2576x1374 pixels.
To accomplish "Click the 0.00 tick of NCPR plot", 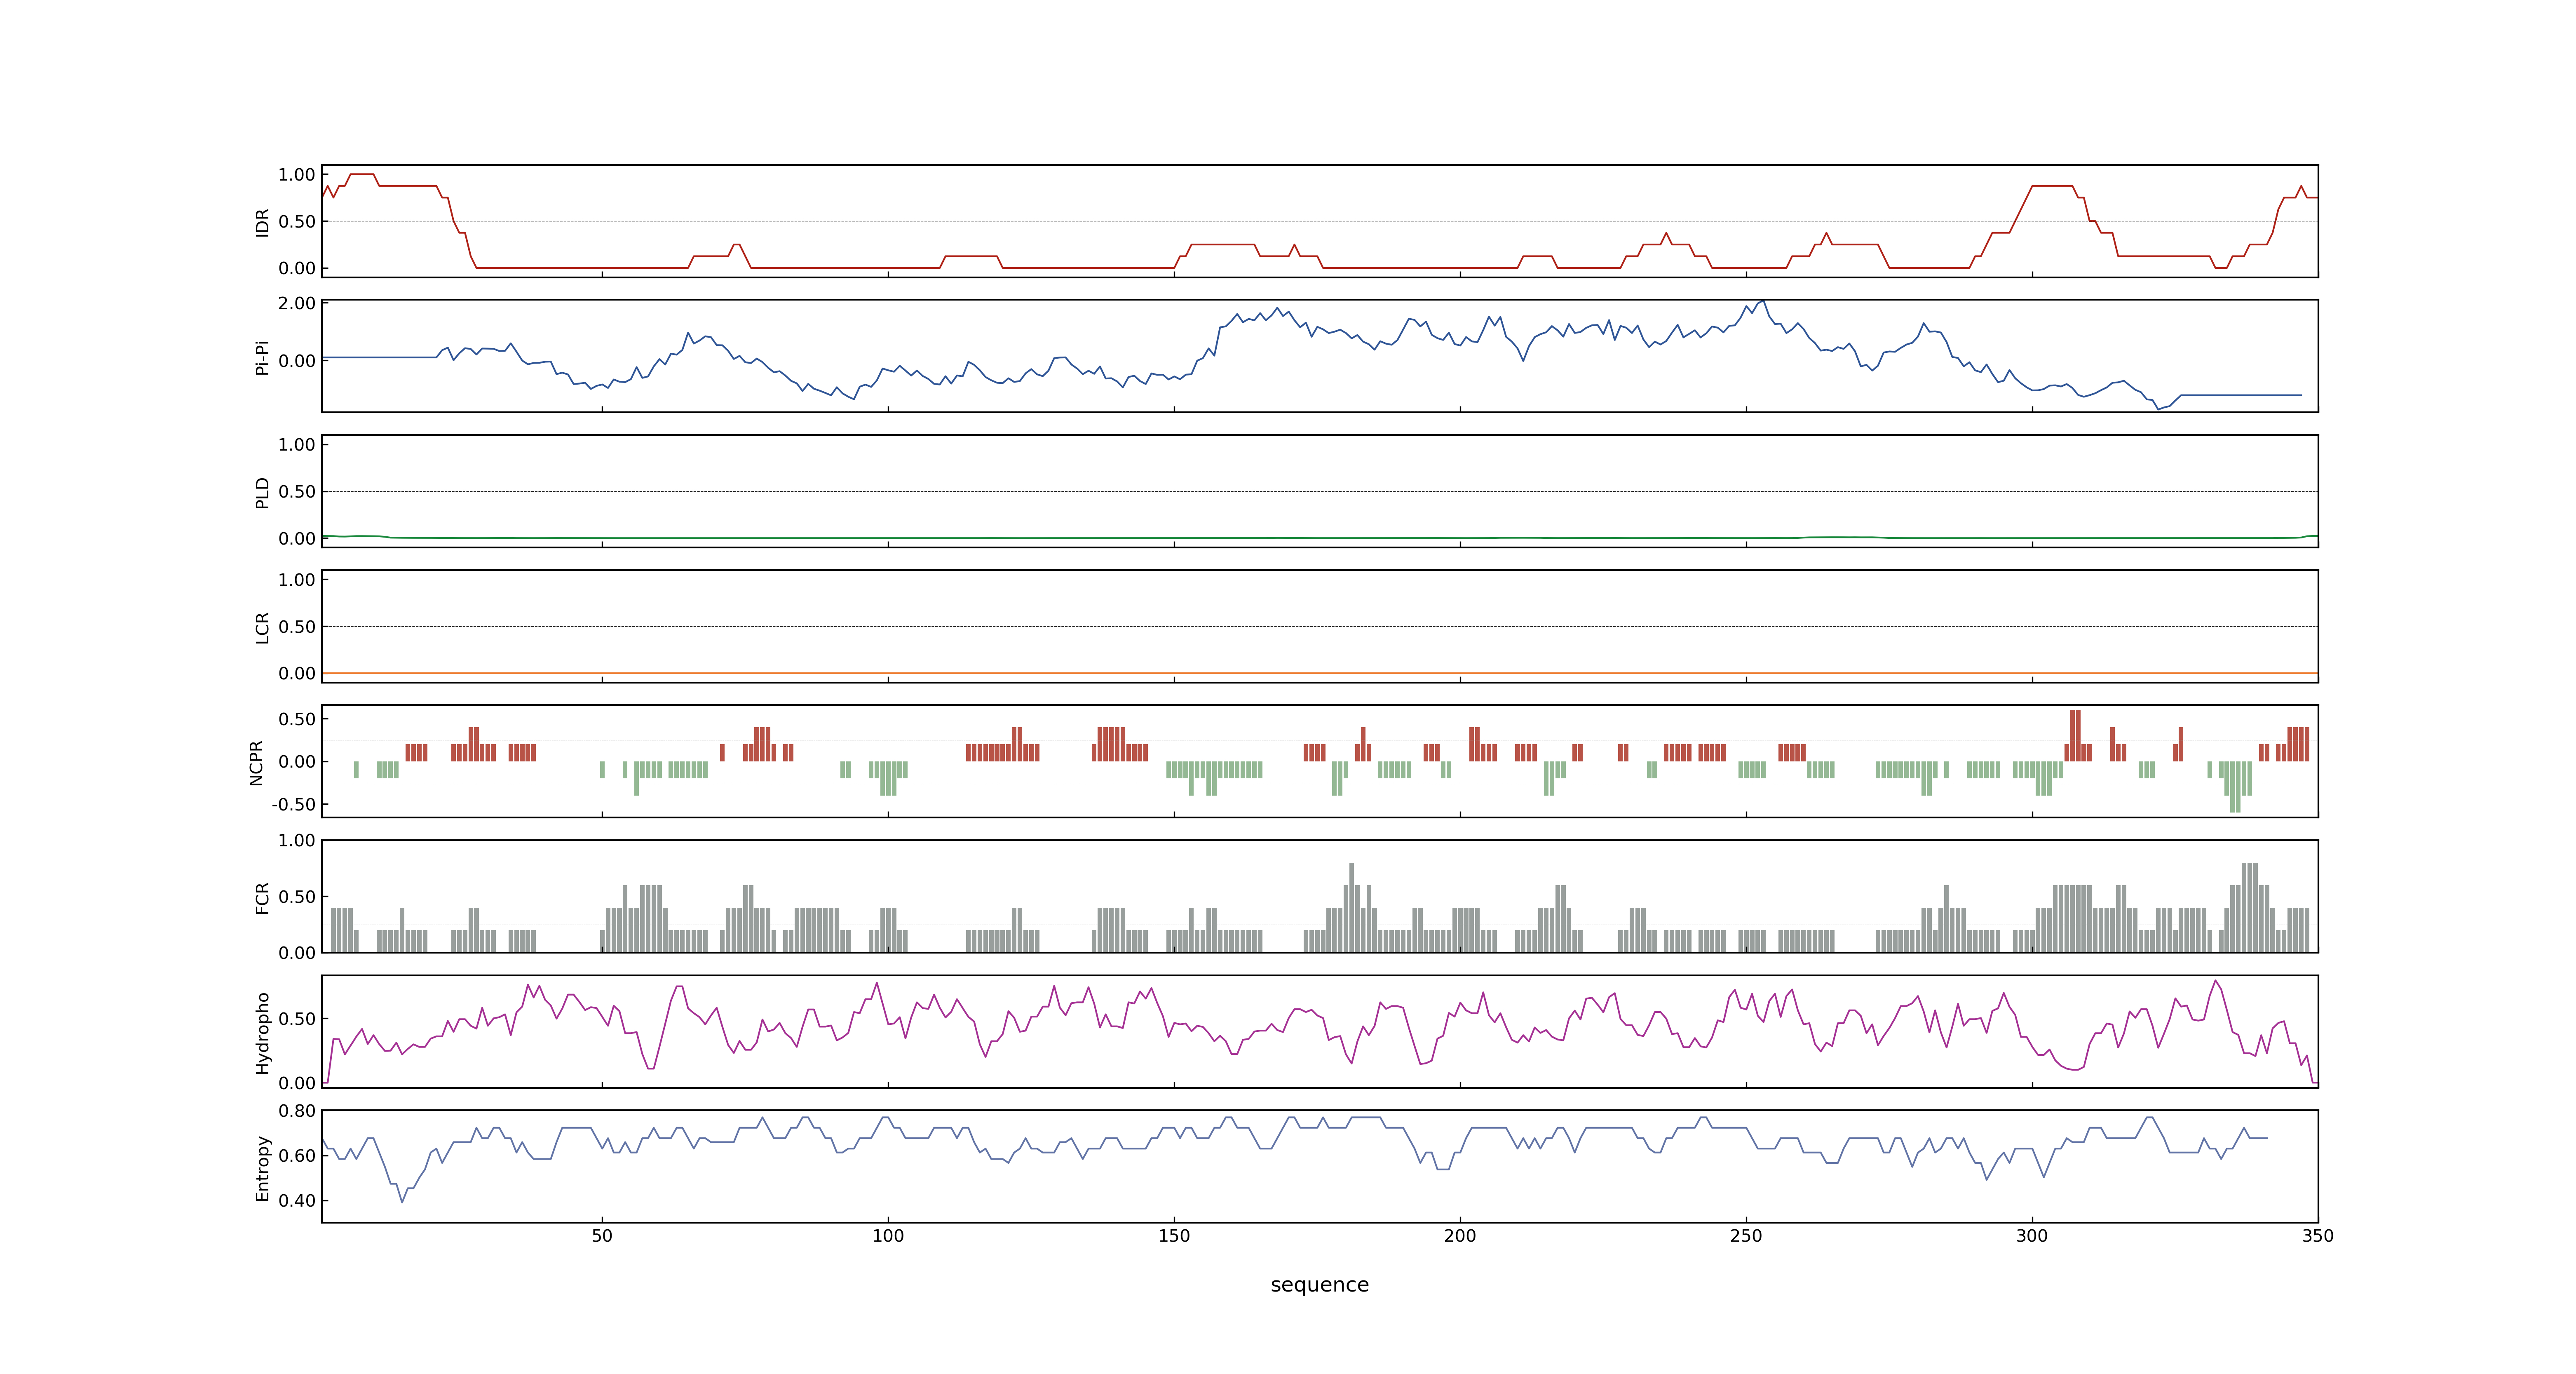I will [x=297, y=762].
